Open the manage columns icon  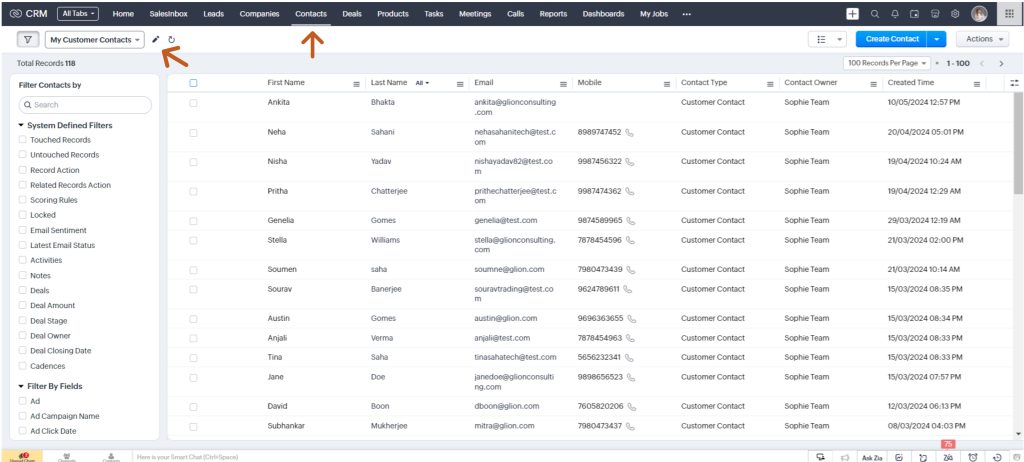click(x=1014, y=83)
